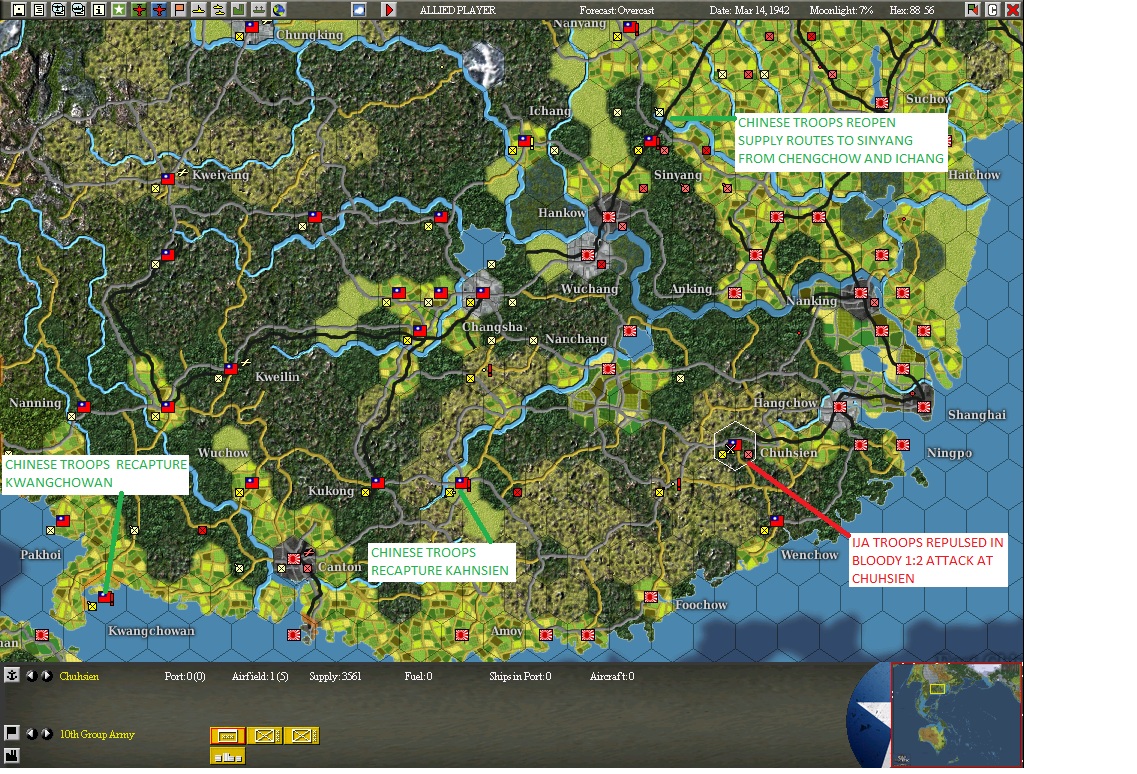Click the factory icon in bottom-left corner
The width and height of the screenshot is (1137, 774).
pyautogui.click(x=11, y=756)
